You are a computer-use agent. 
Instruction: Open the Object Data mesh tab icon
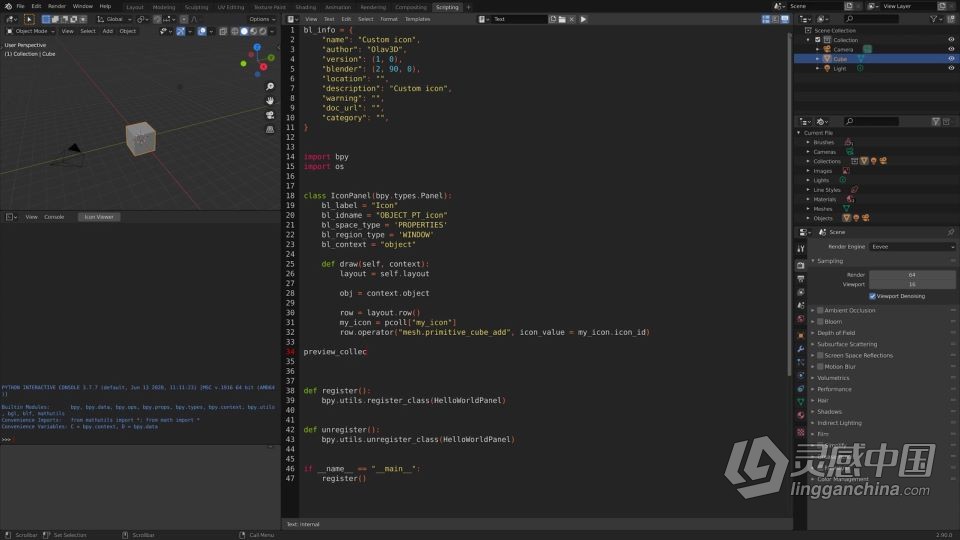tap(800, 402)
